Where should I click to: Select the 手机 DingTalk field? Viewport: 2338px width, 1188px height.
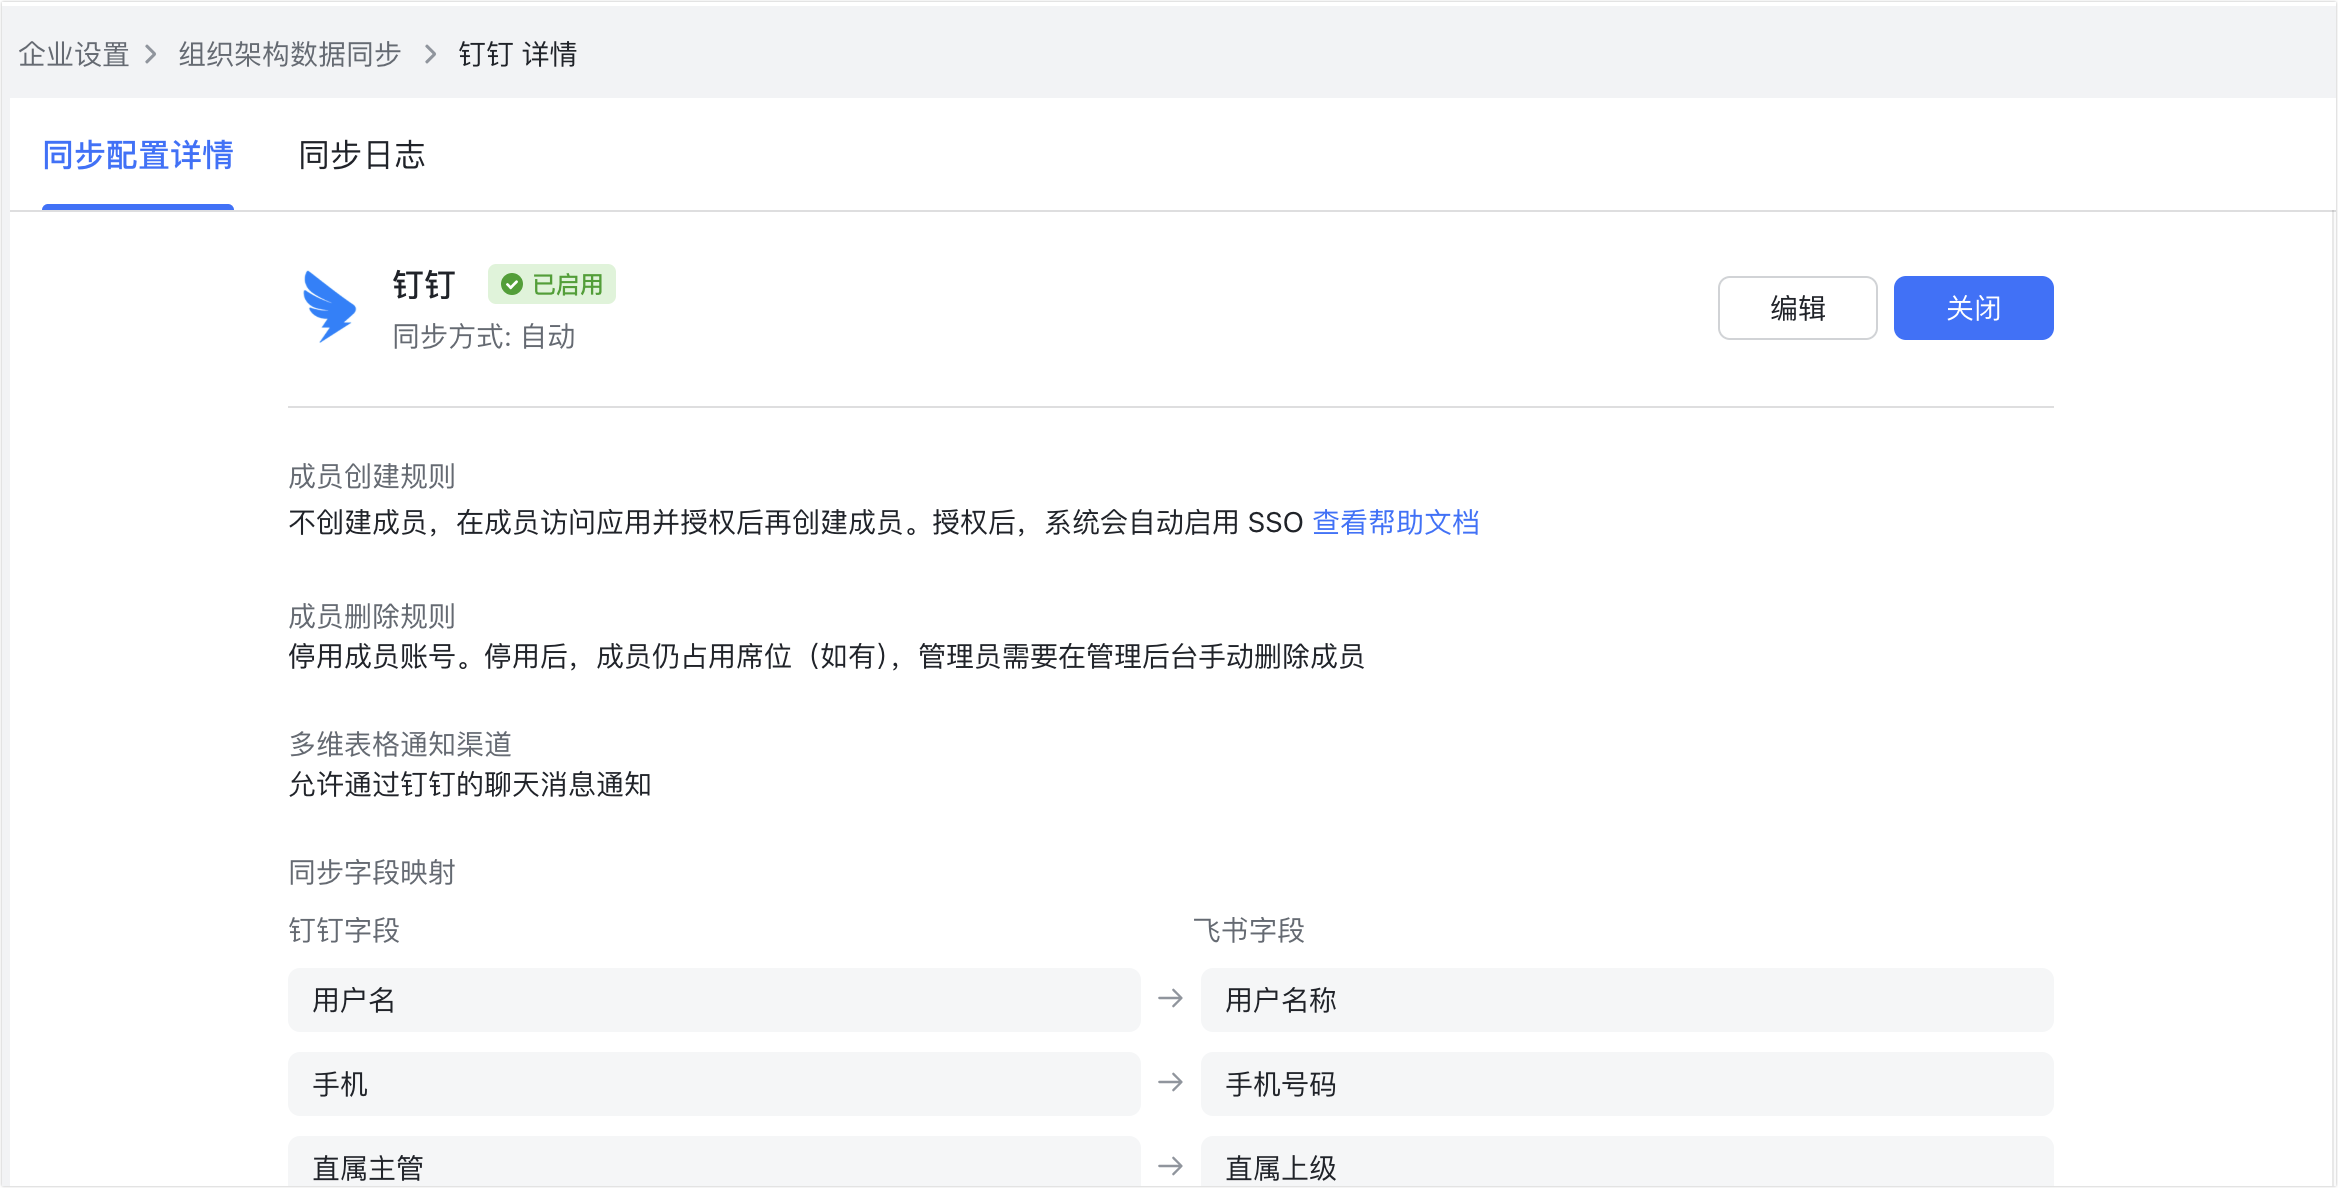[x=714, y=1084]
